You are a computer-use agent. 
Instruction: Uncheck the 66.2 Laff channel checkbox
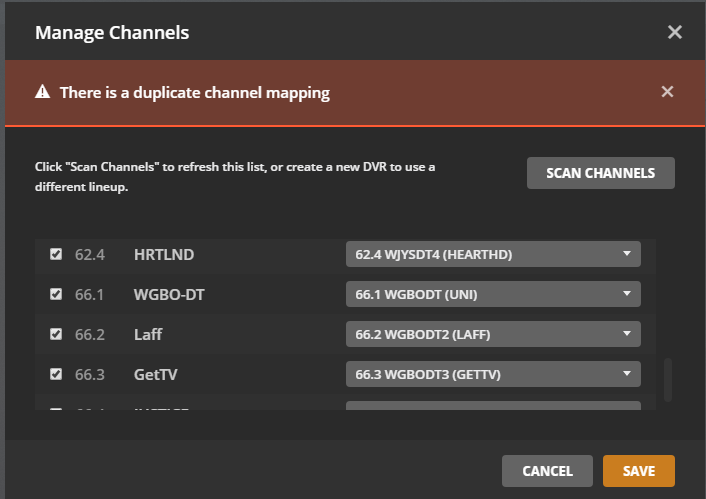(56, 334)
